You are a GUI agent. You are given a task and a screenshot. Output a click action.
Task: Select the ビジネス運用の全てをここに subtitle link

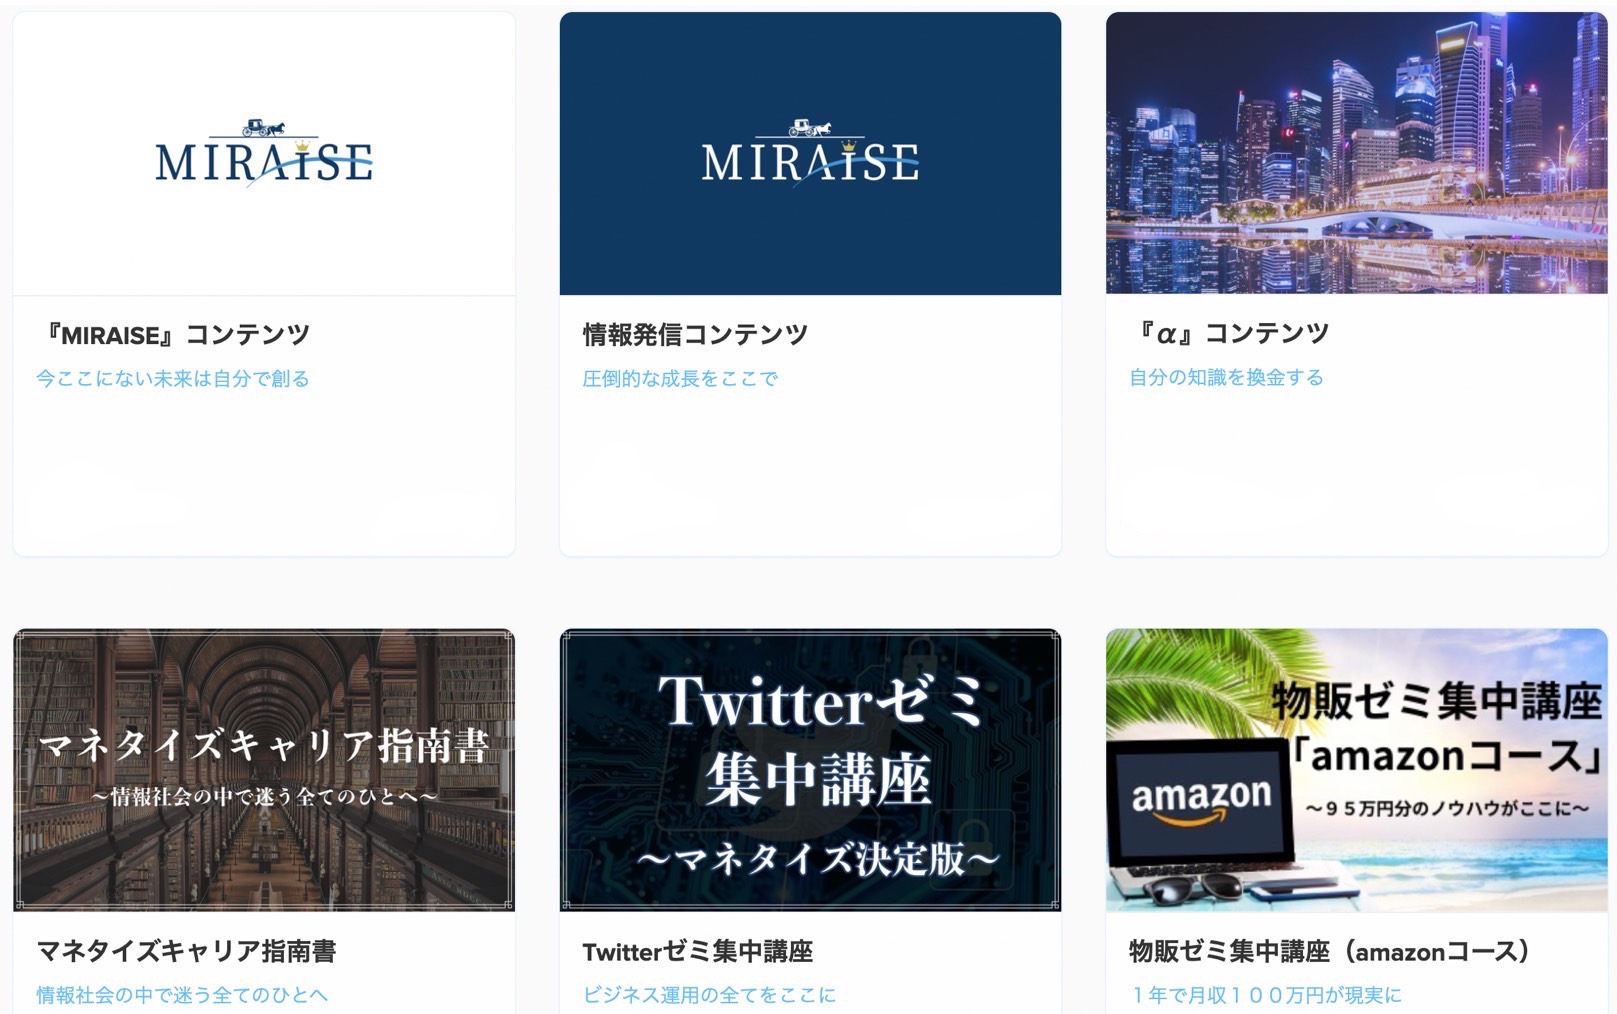(x=709, y=995)
